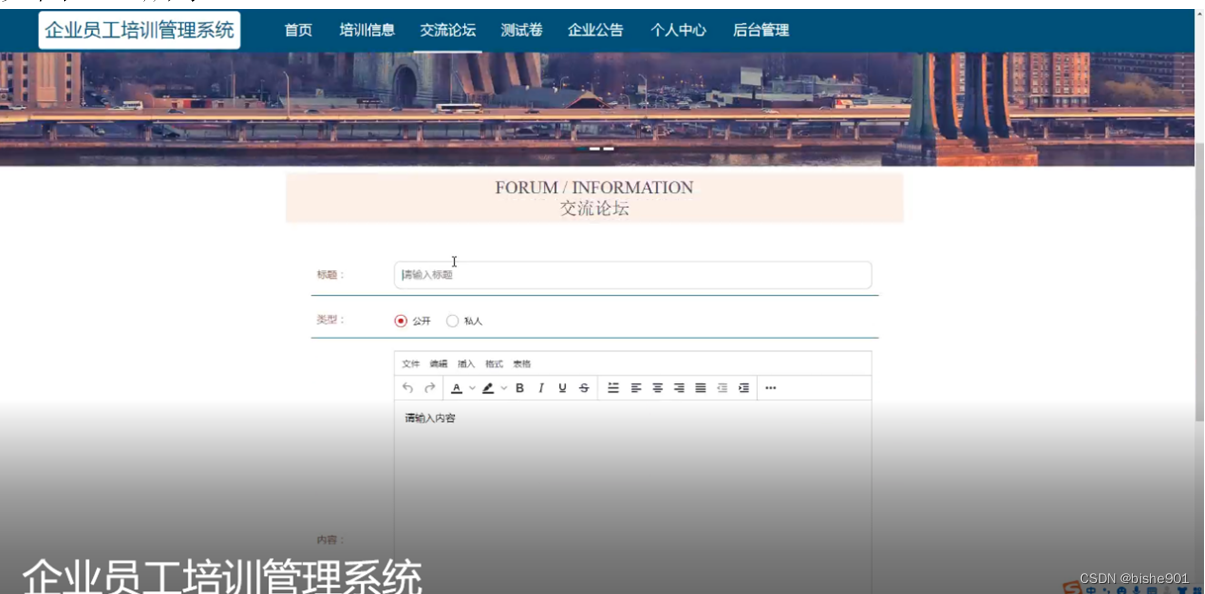
Task: Go to 首页 in the navigation bar
Action: pos(298,30)
